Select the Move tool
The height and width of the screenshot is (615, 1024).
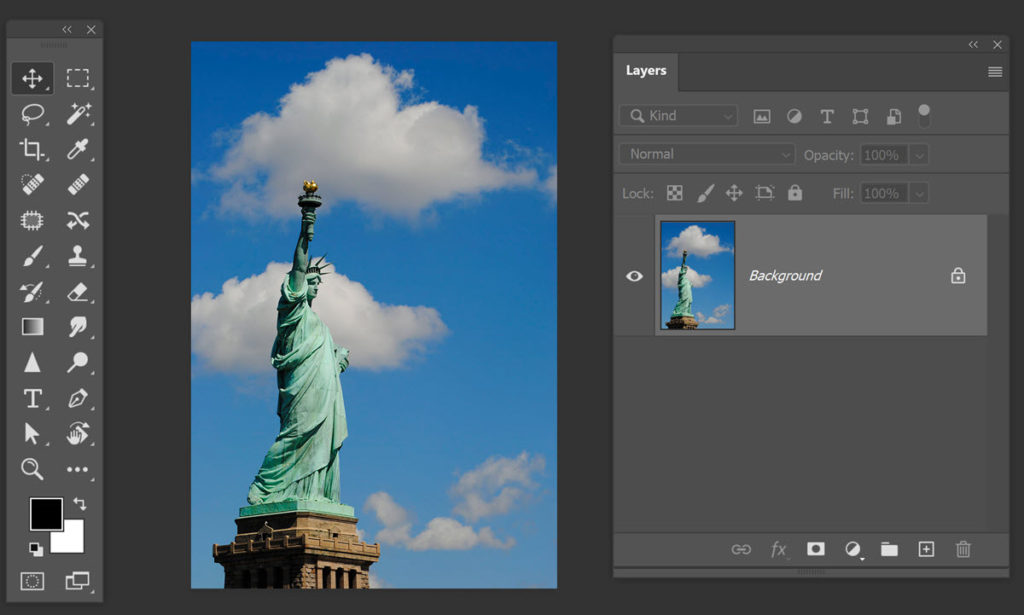tap(32, 78)
